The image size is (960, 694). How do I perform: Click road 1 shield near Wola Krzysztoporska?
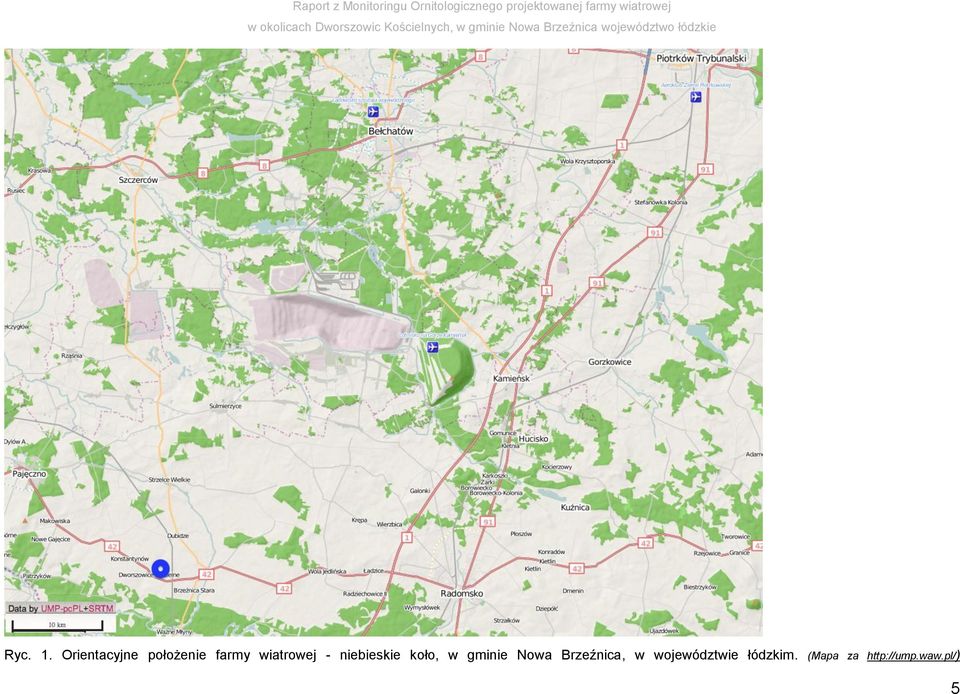[622, 145]
